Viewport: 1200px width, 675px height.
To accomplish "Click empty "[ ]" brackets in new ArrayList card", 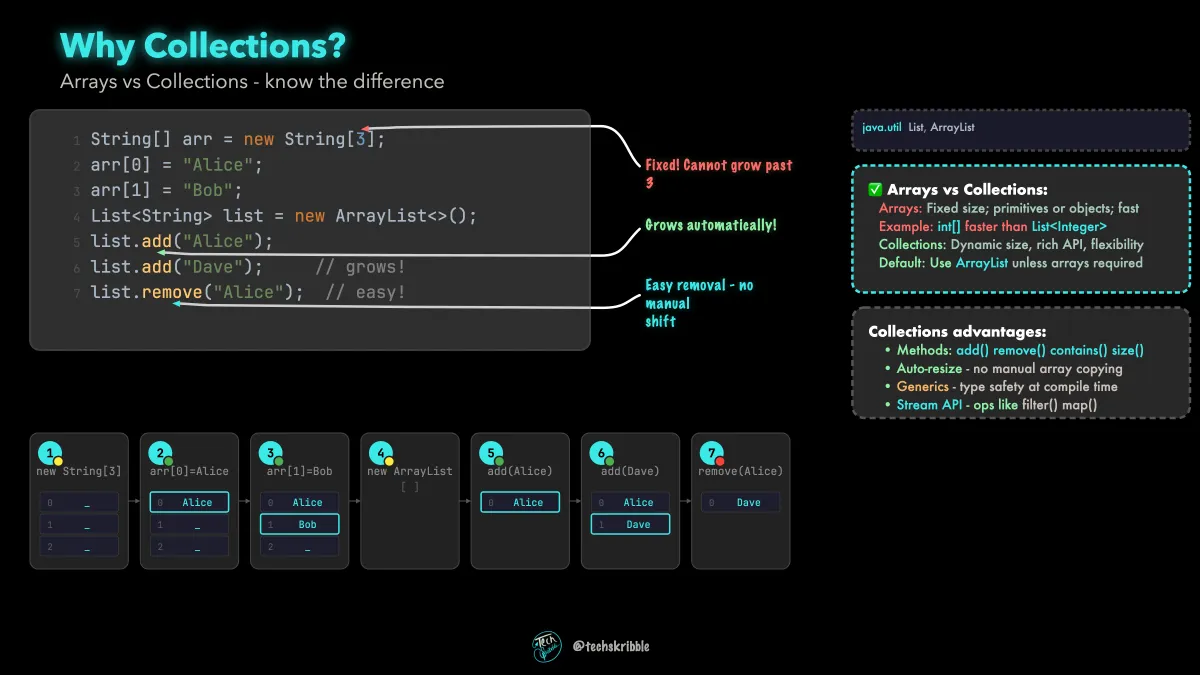I will 410,487.
